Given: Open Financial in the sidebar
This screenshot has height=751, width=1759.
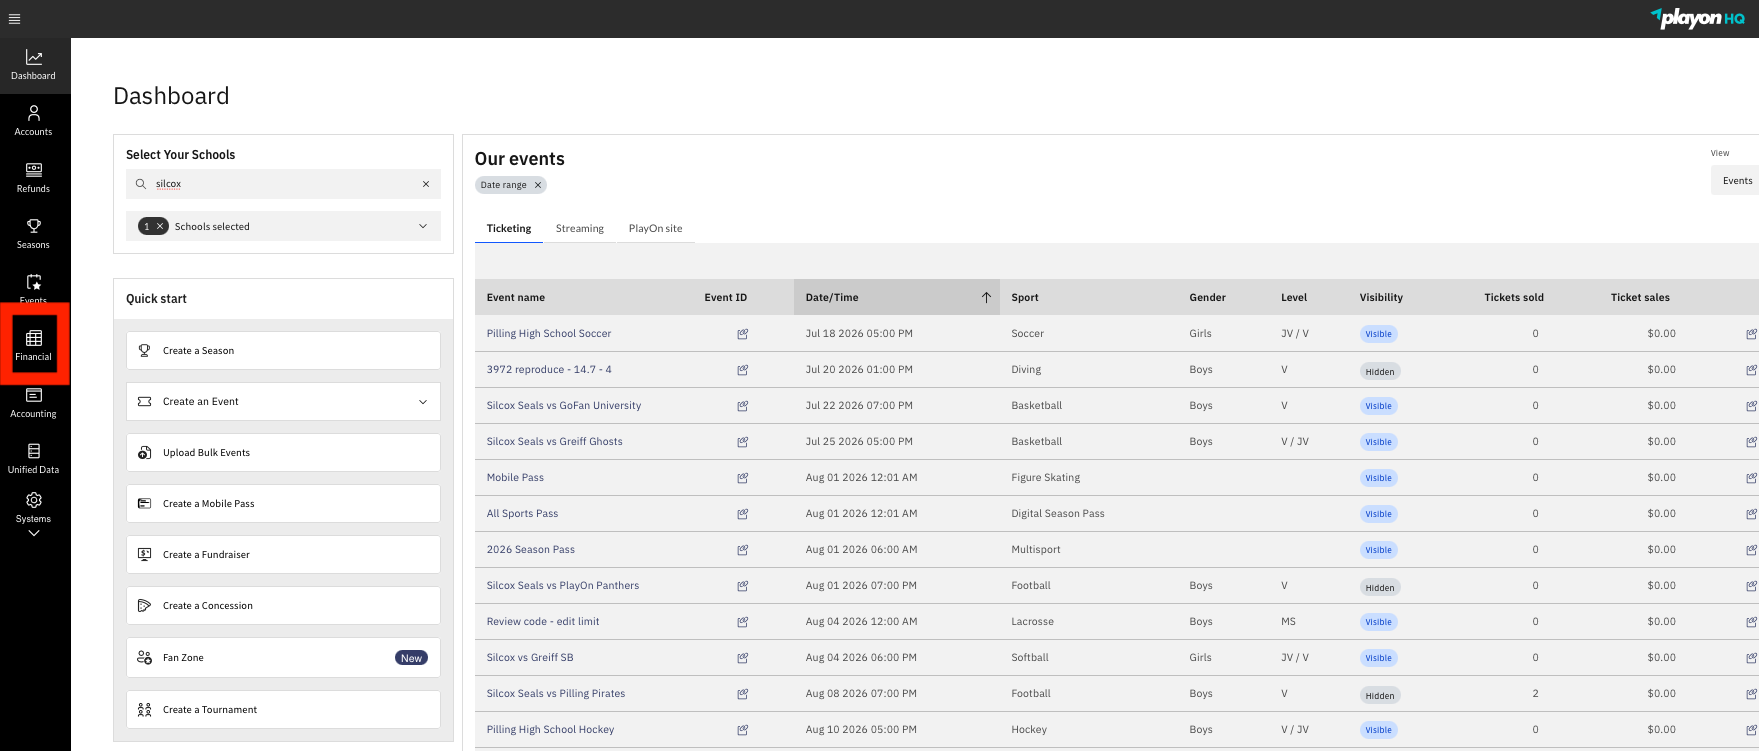Looking at the screenshot, I should pos(34,345).
